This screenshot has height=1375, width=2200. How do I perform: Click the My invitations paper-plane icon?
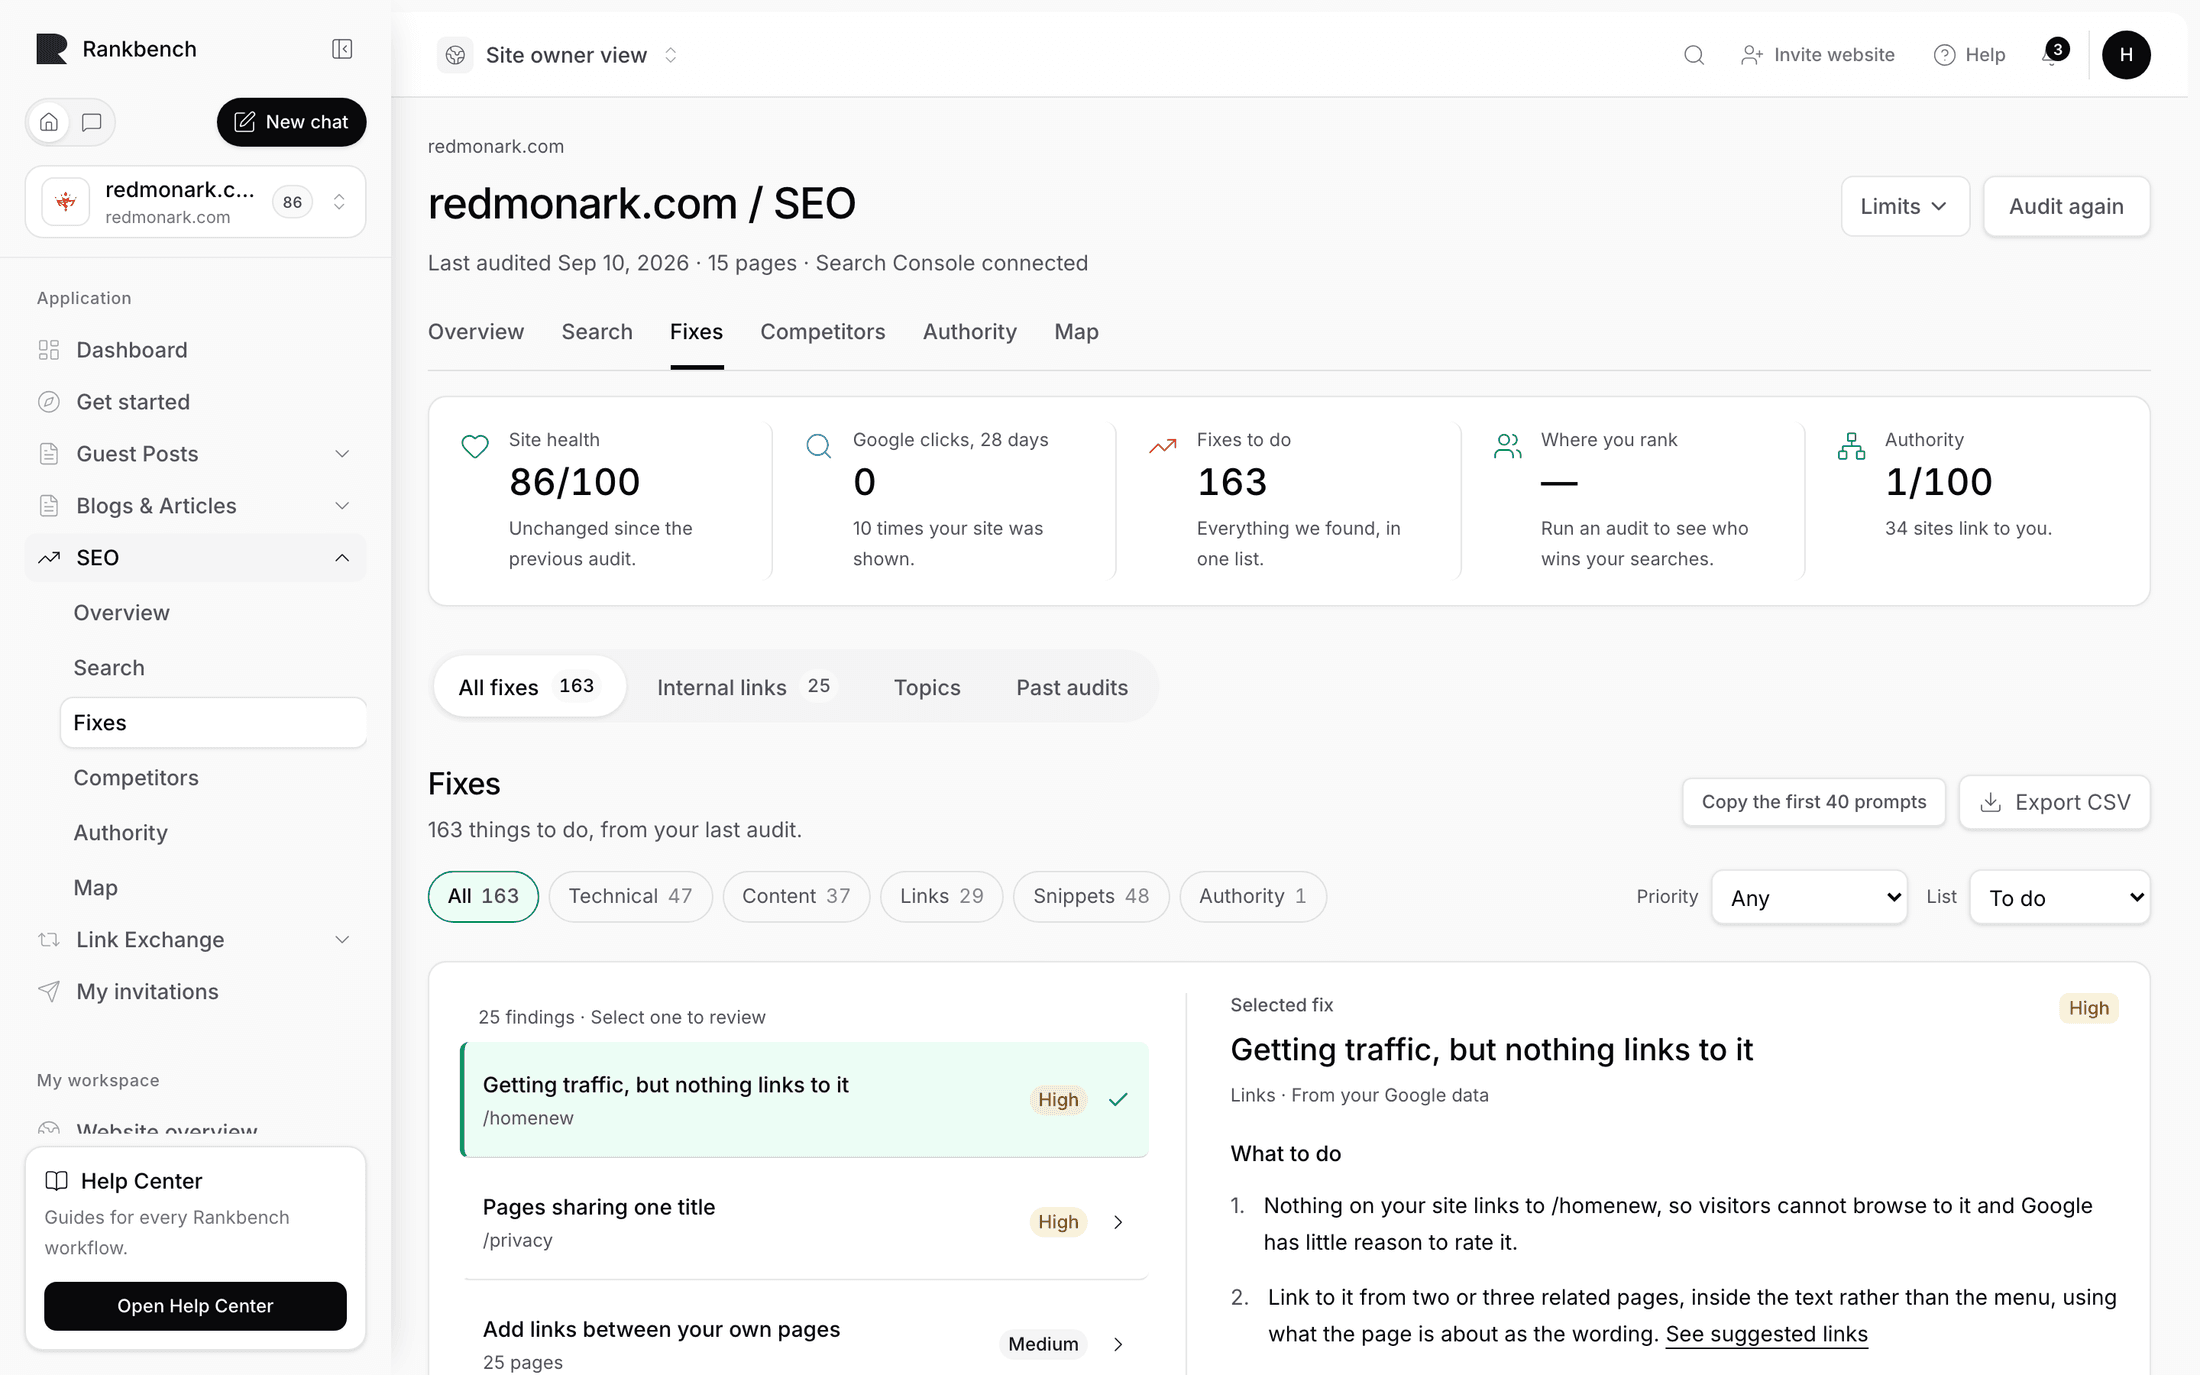pyautogui.click(x=49, y=991)
